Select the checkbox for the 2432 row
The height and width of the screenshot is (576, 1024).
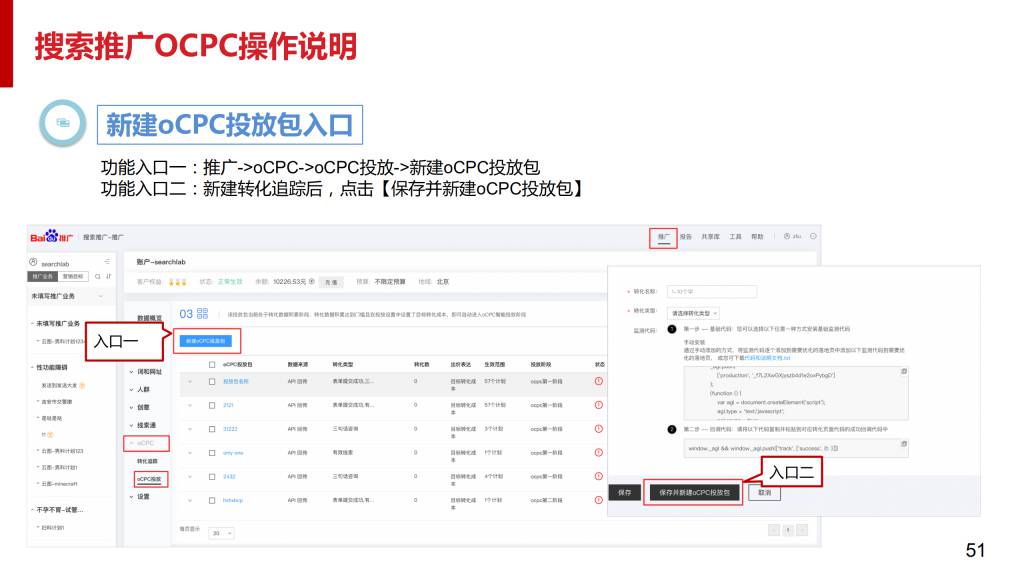(x=211, y=477)
